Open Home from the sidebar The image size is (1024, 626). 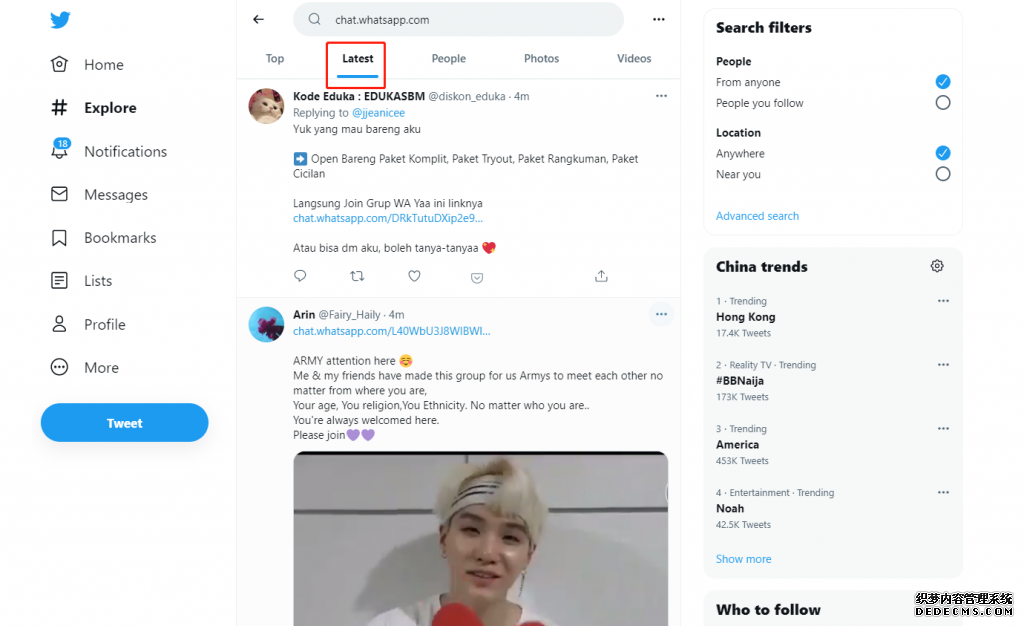tap(104, 65)
